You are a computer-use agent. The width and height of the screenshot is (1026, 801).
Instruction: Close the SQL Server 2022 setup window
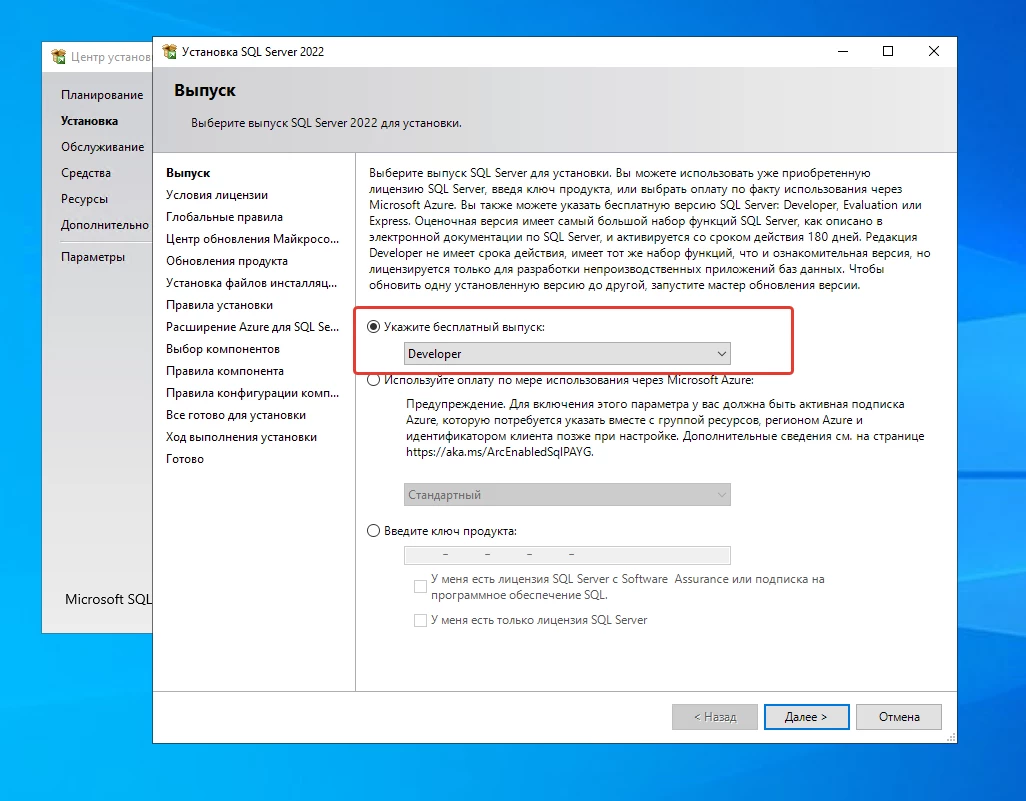pos(933,52)
